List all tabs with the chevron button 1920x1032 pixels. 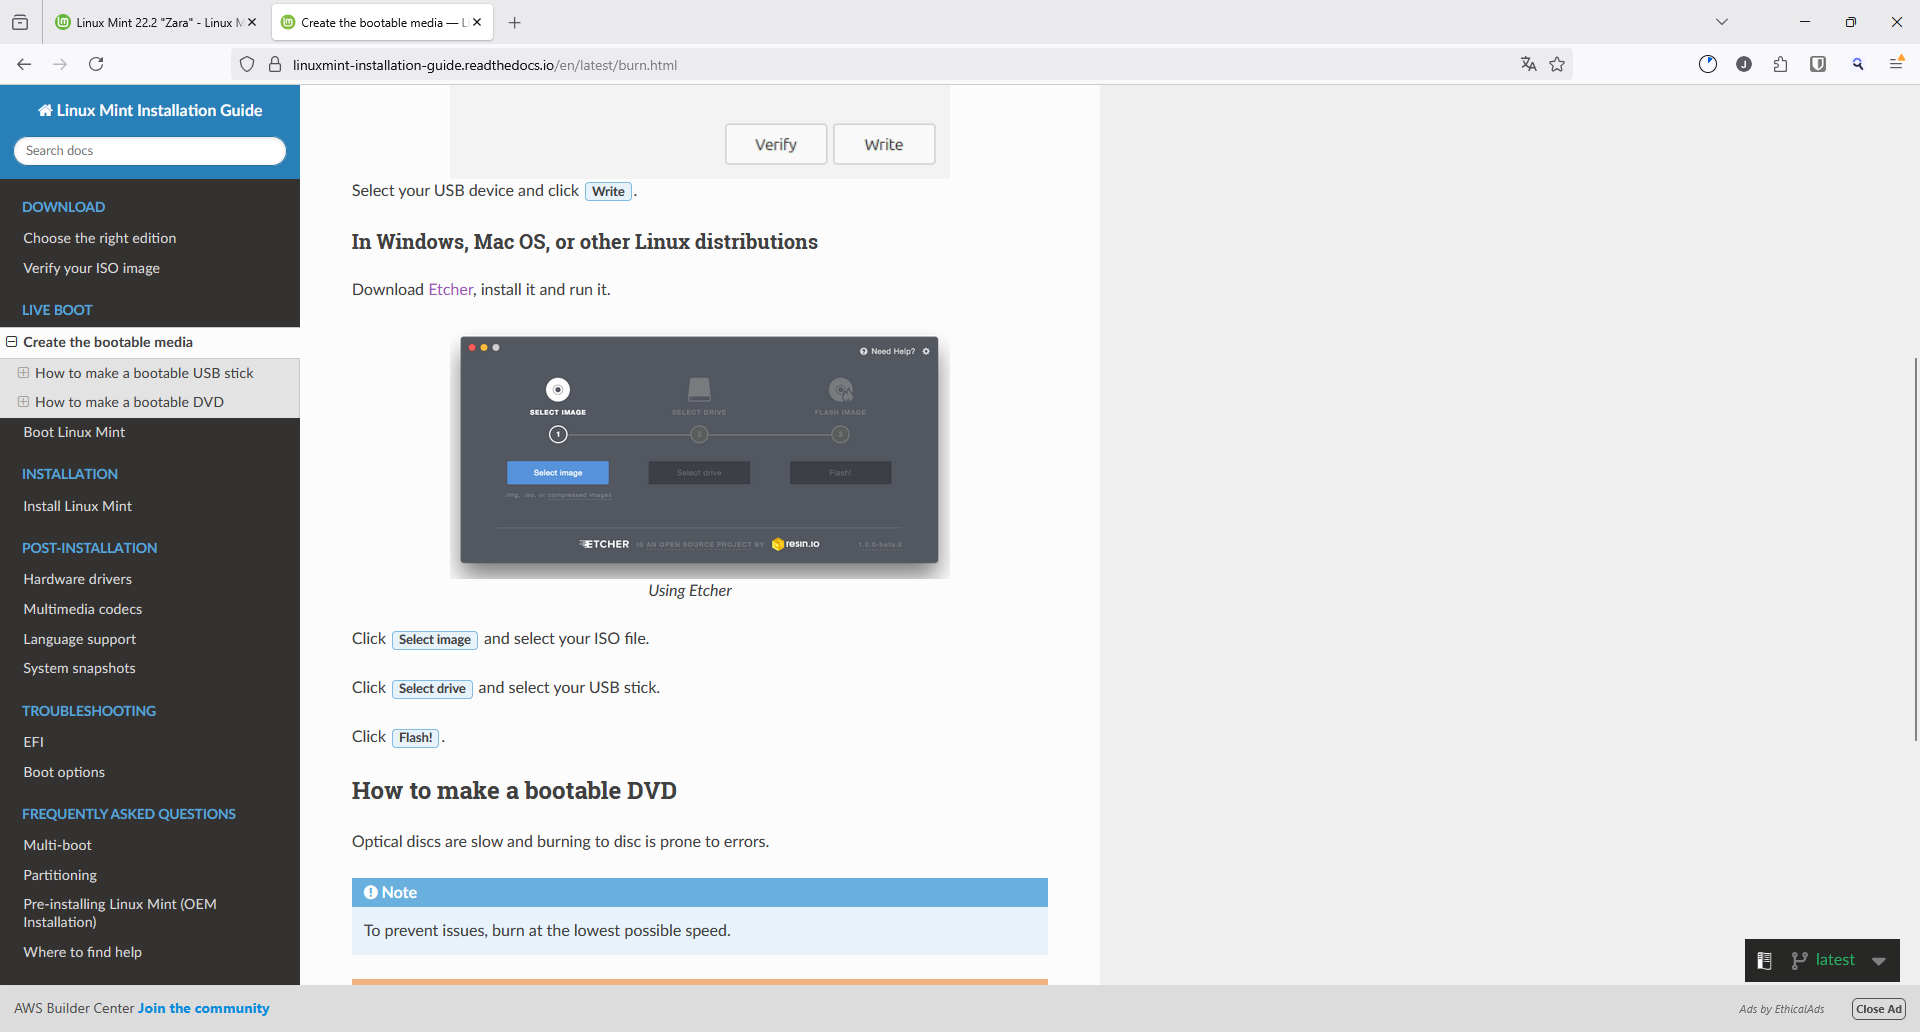coord(1721,22)
